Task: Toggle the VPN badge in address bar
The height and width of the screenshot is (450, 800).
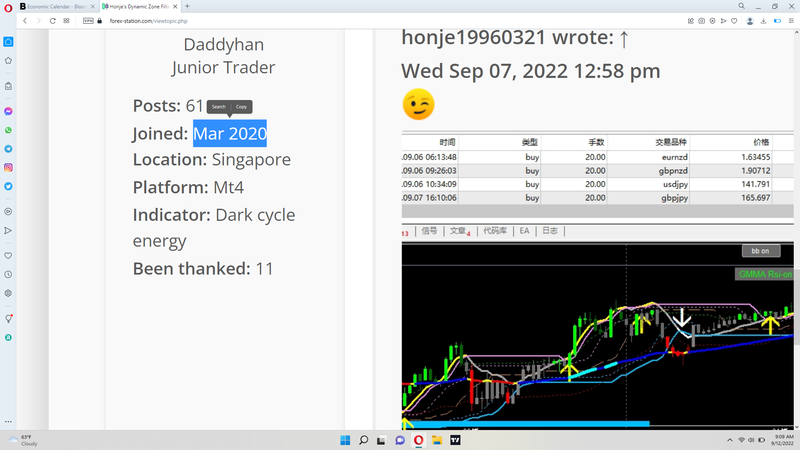Action: 88,21
